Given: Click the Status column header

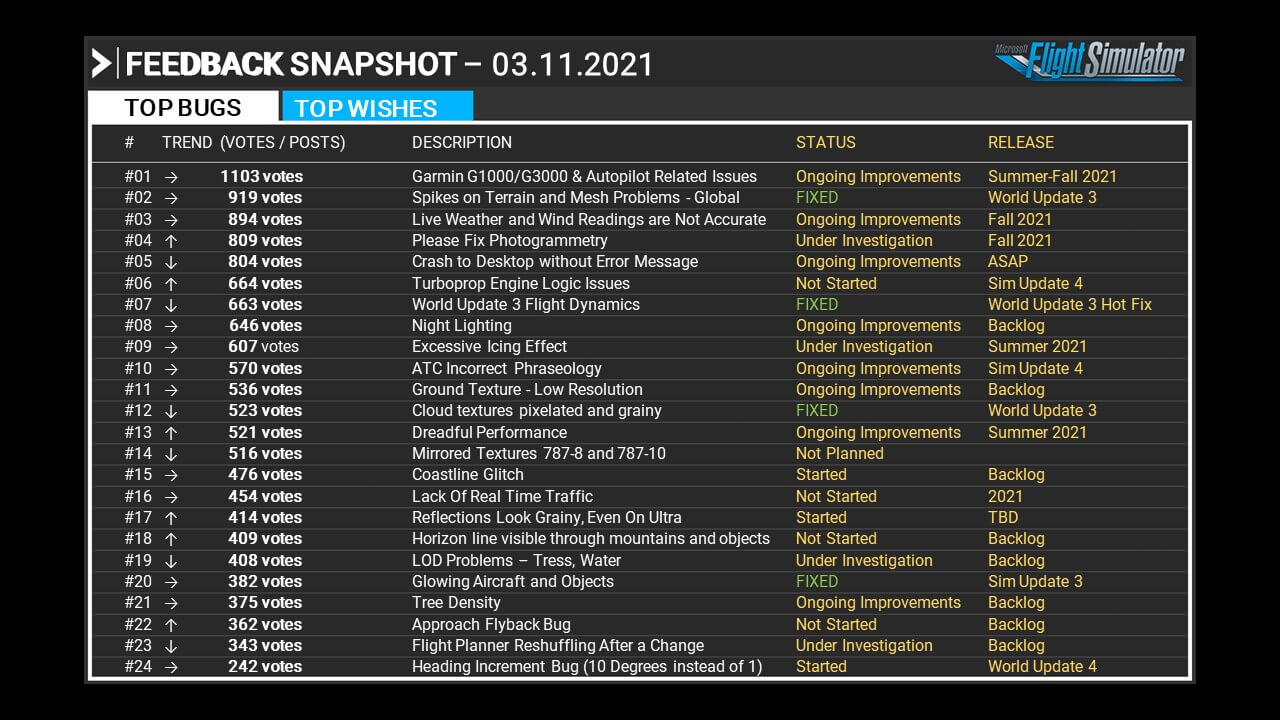Looking at the screenshot, I should point(825,143).
